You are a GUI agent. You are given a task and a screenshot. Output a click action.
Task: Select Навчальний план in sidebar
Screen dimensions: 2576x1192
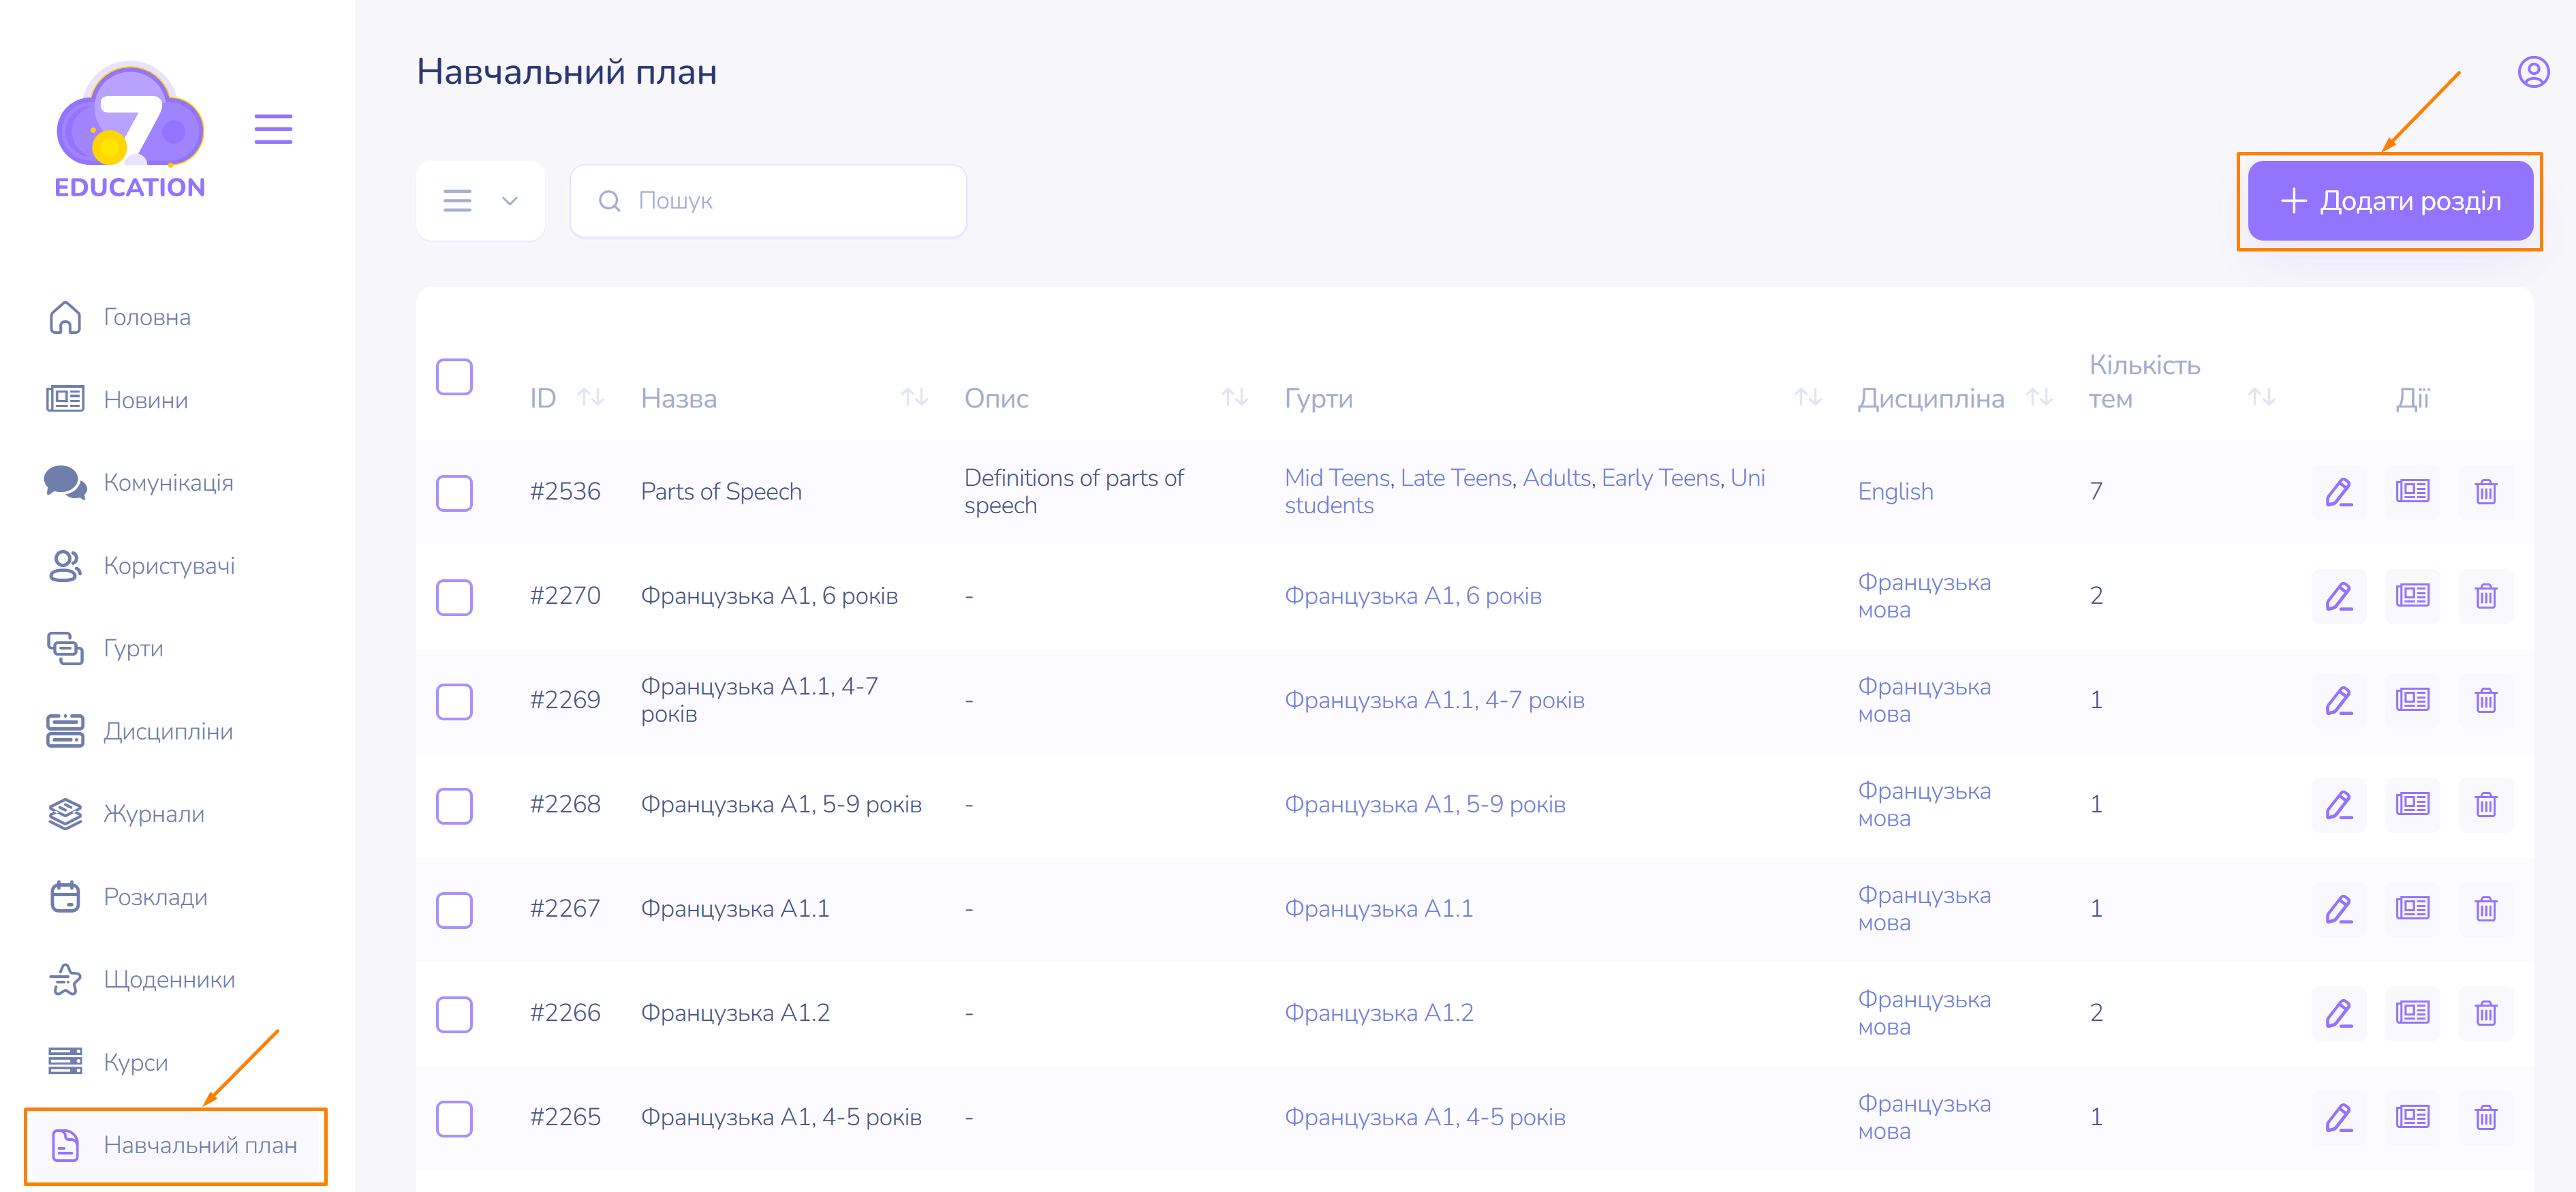[176, 1146]
